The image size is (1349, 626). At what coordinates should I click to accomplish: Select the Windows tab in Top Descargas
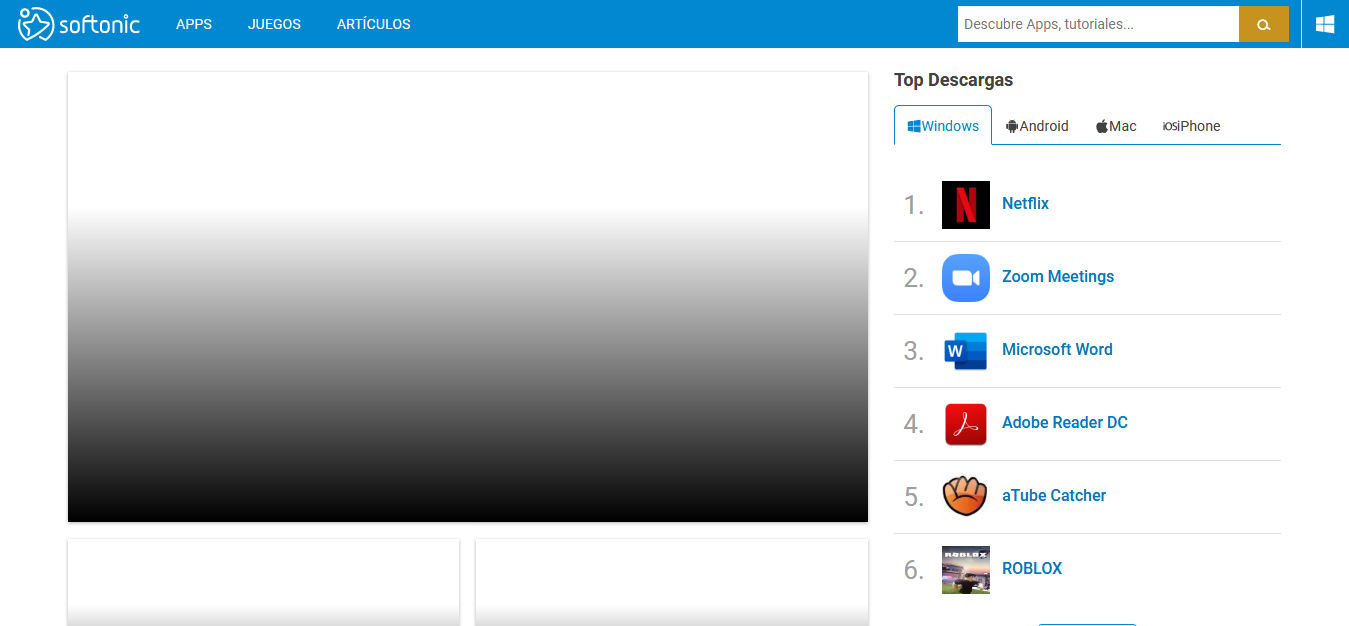coord(943,126)
